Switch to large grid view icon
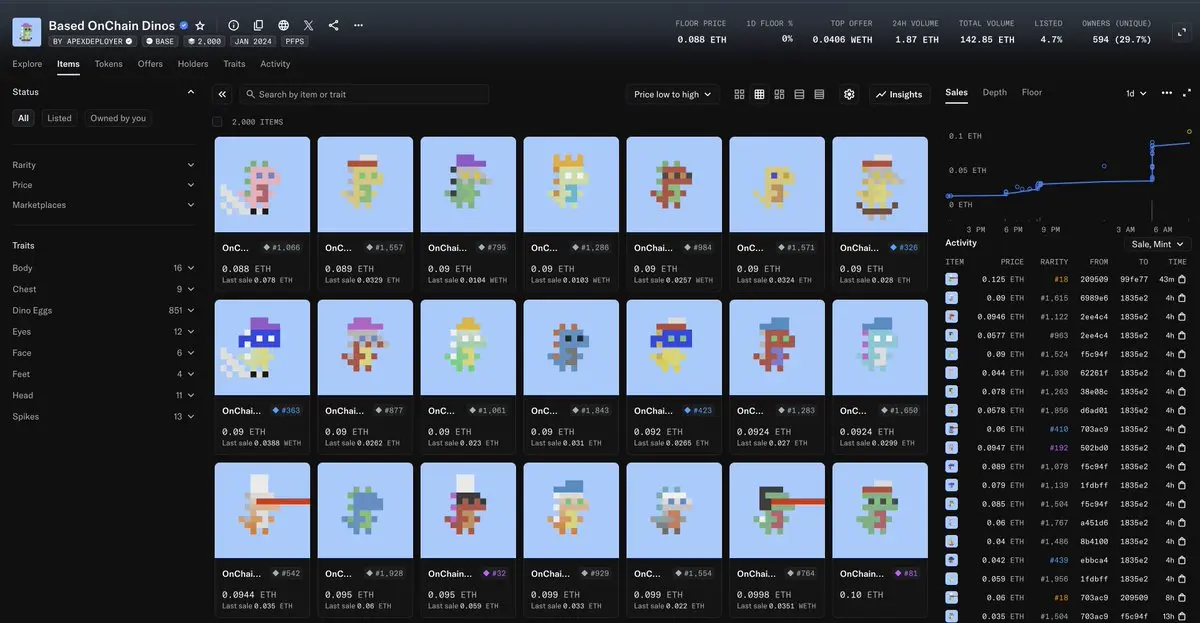This screenshot has height=623, width=1200. click(739, 94)
